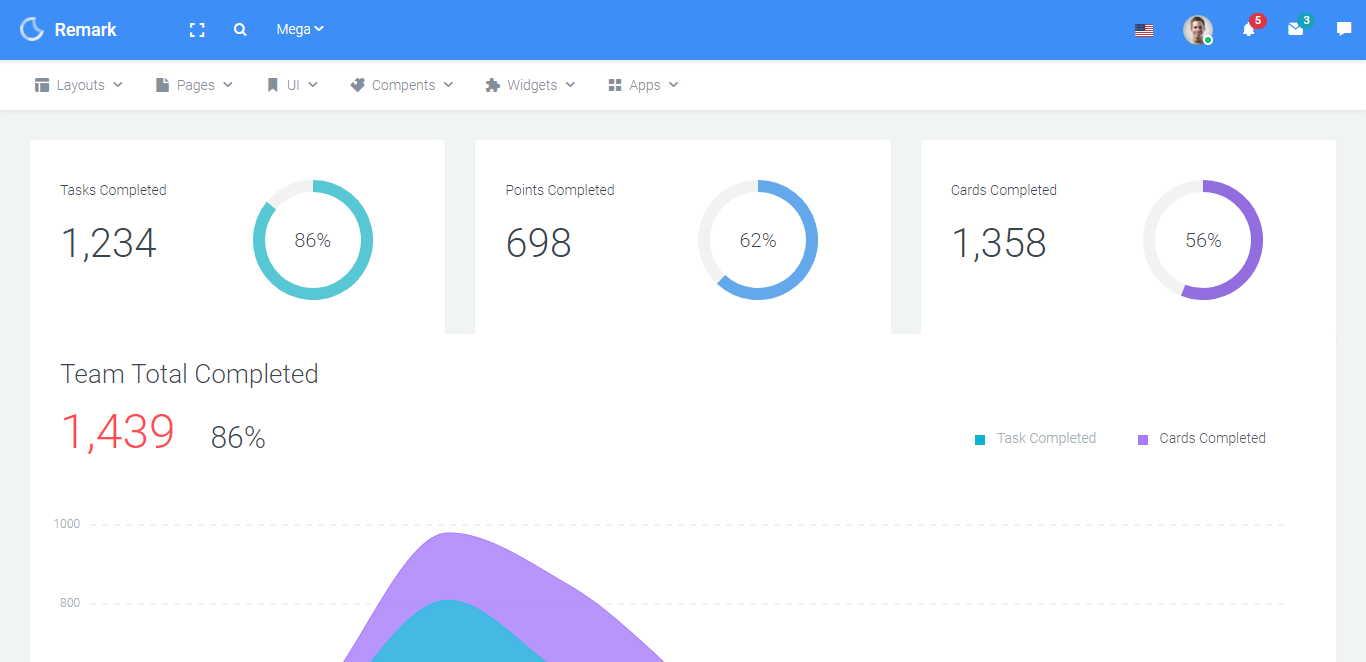
Task: Click the 56% Cards Completed progress ring
Action: click(x=1203, y=240)
